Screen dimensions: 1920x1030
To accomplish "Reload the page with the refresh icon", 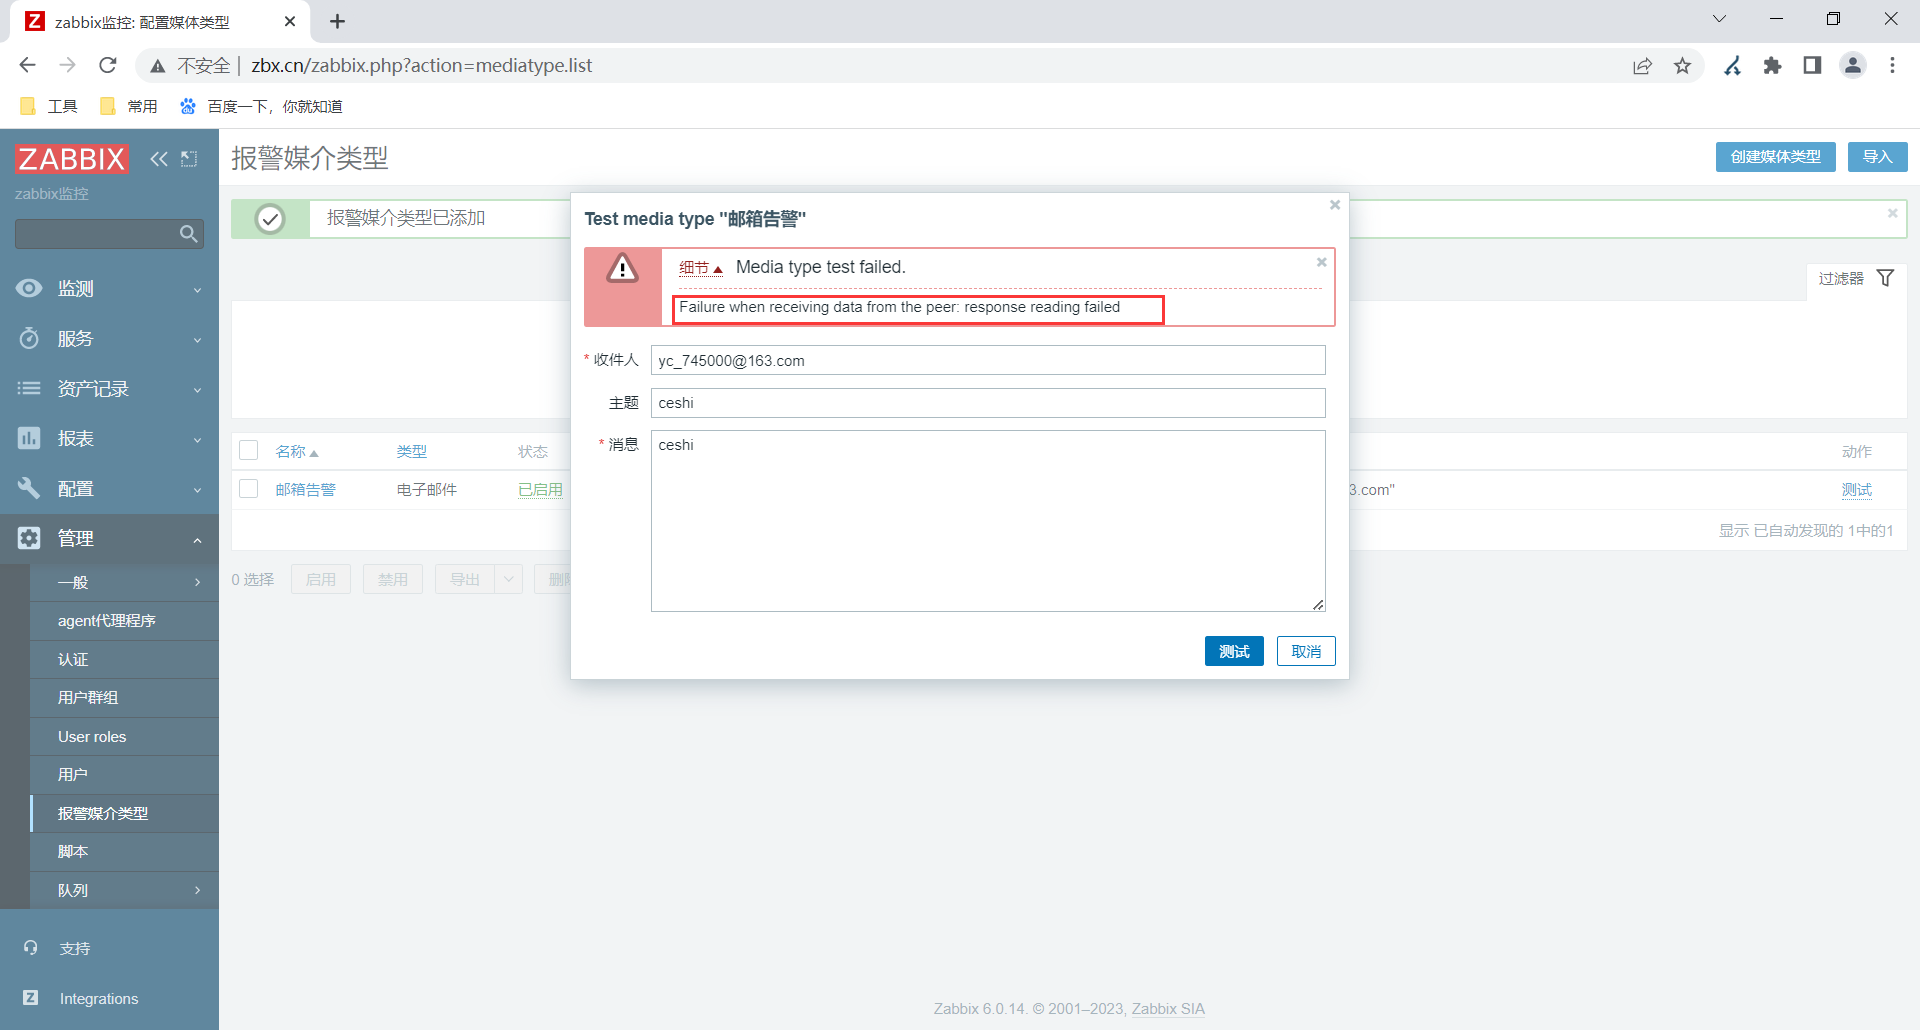I will click(x=108, y=65).
